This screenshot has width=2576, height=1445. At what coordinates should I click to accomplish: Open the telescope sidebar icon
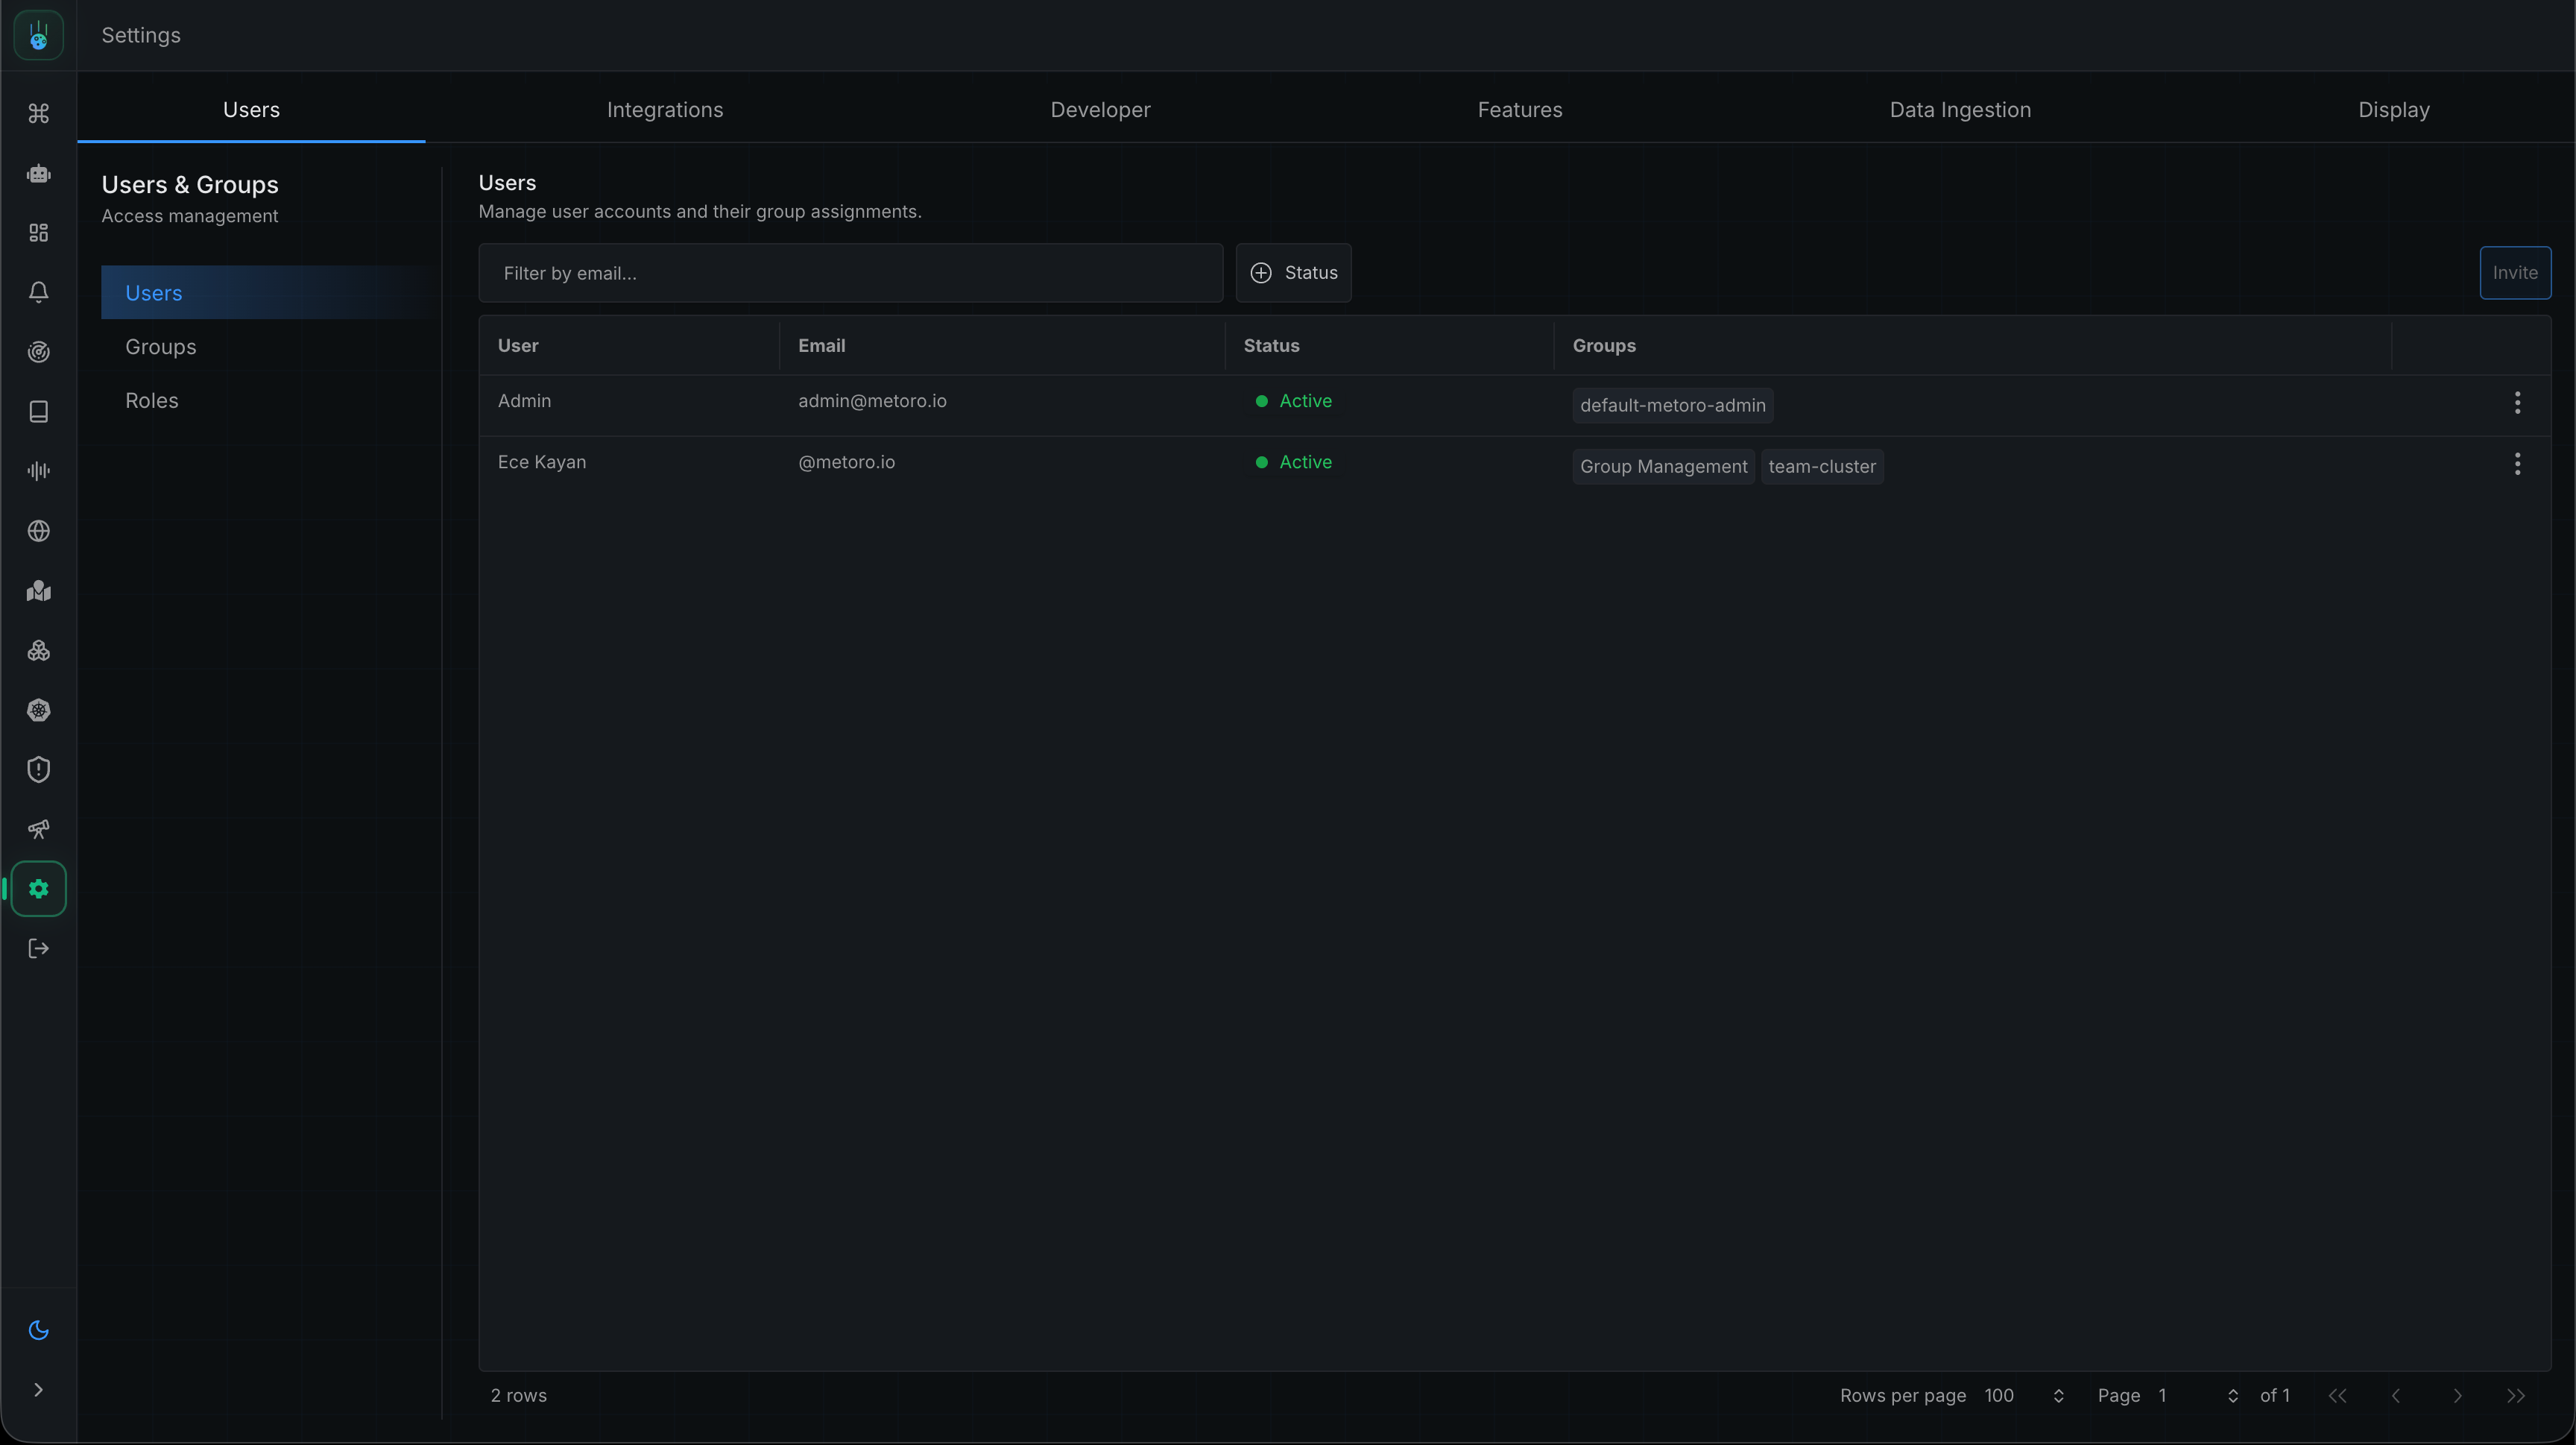click(x=38, y=829)
